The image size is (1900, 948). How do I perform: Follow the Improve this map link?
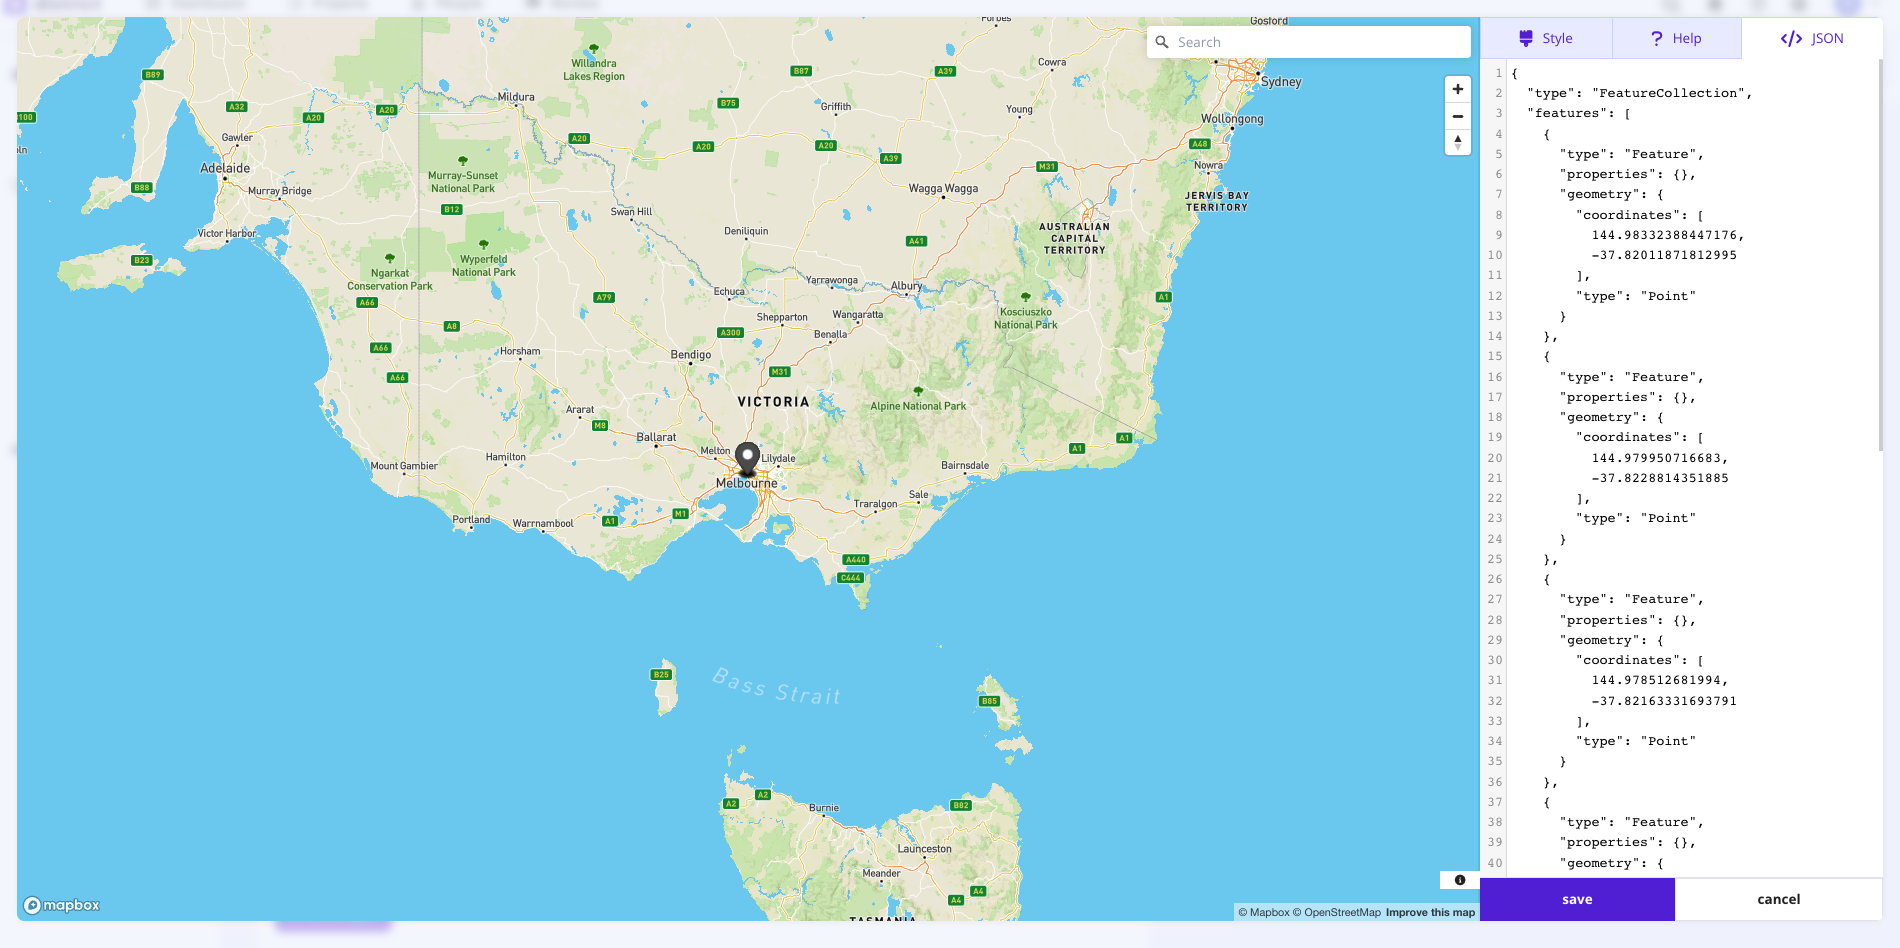pos(1430,912)
